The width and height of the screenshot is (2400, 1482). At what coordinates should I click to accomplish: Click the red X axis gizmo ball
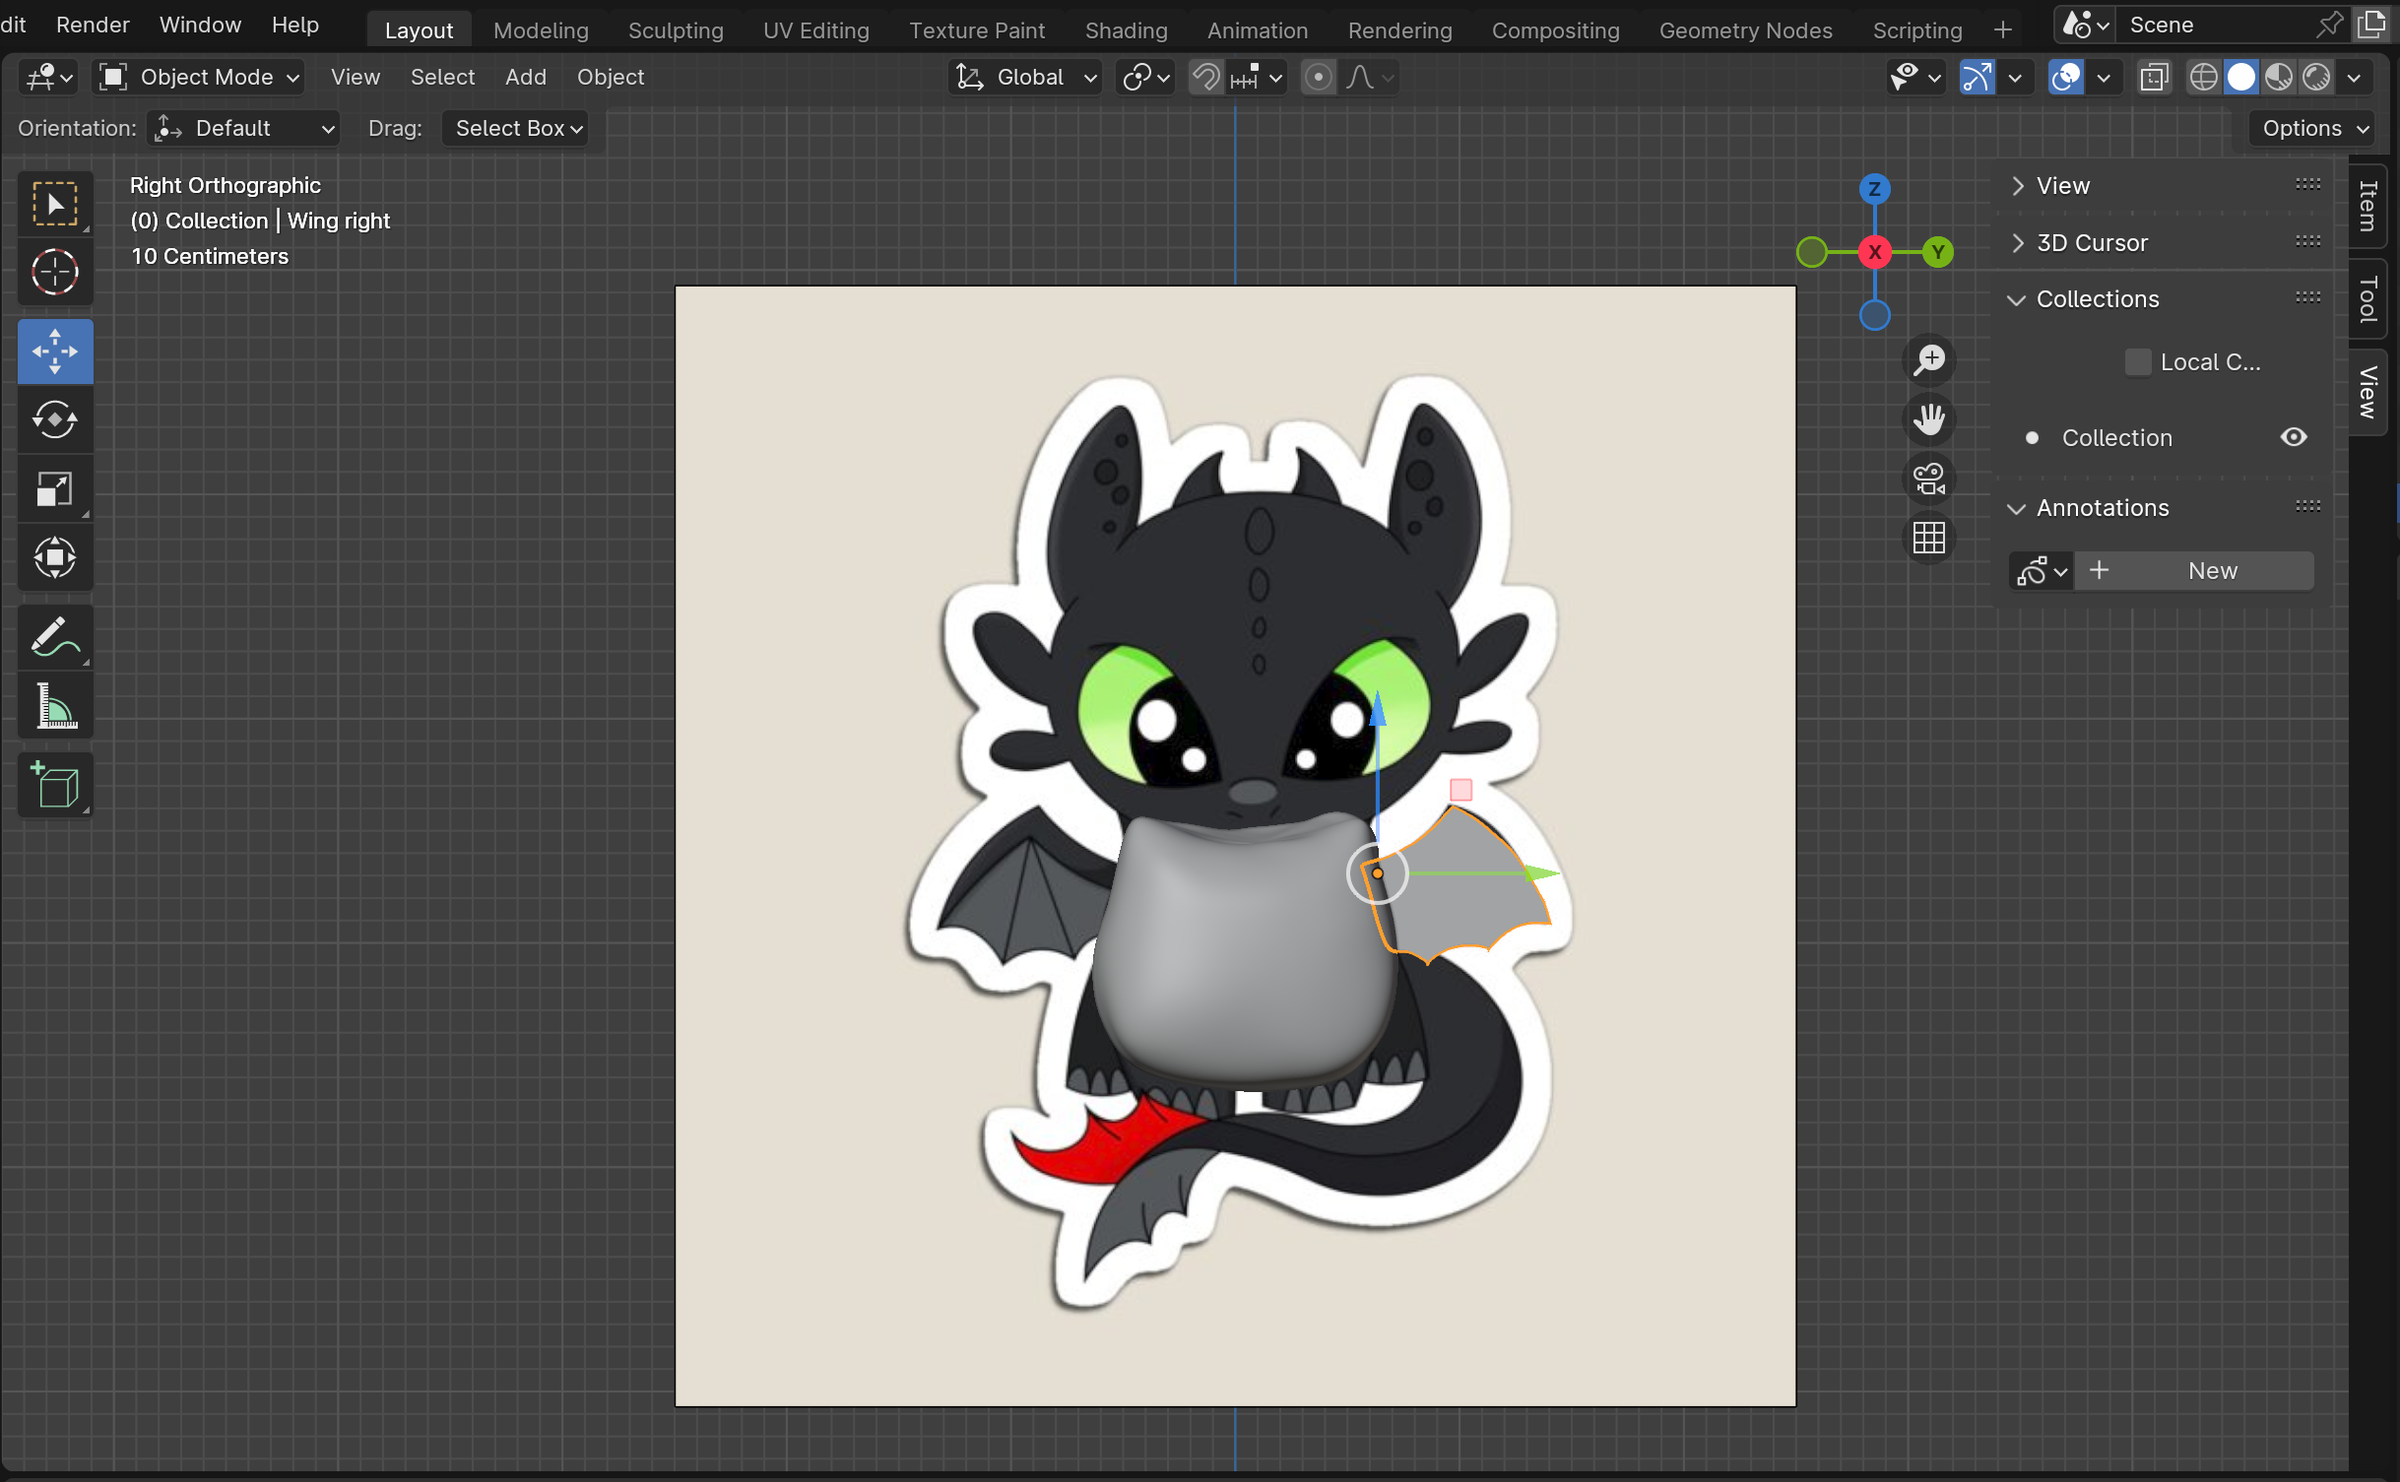pyautogui.click(x=1875, y=252)
